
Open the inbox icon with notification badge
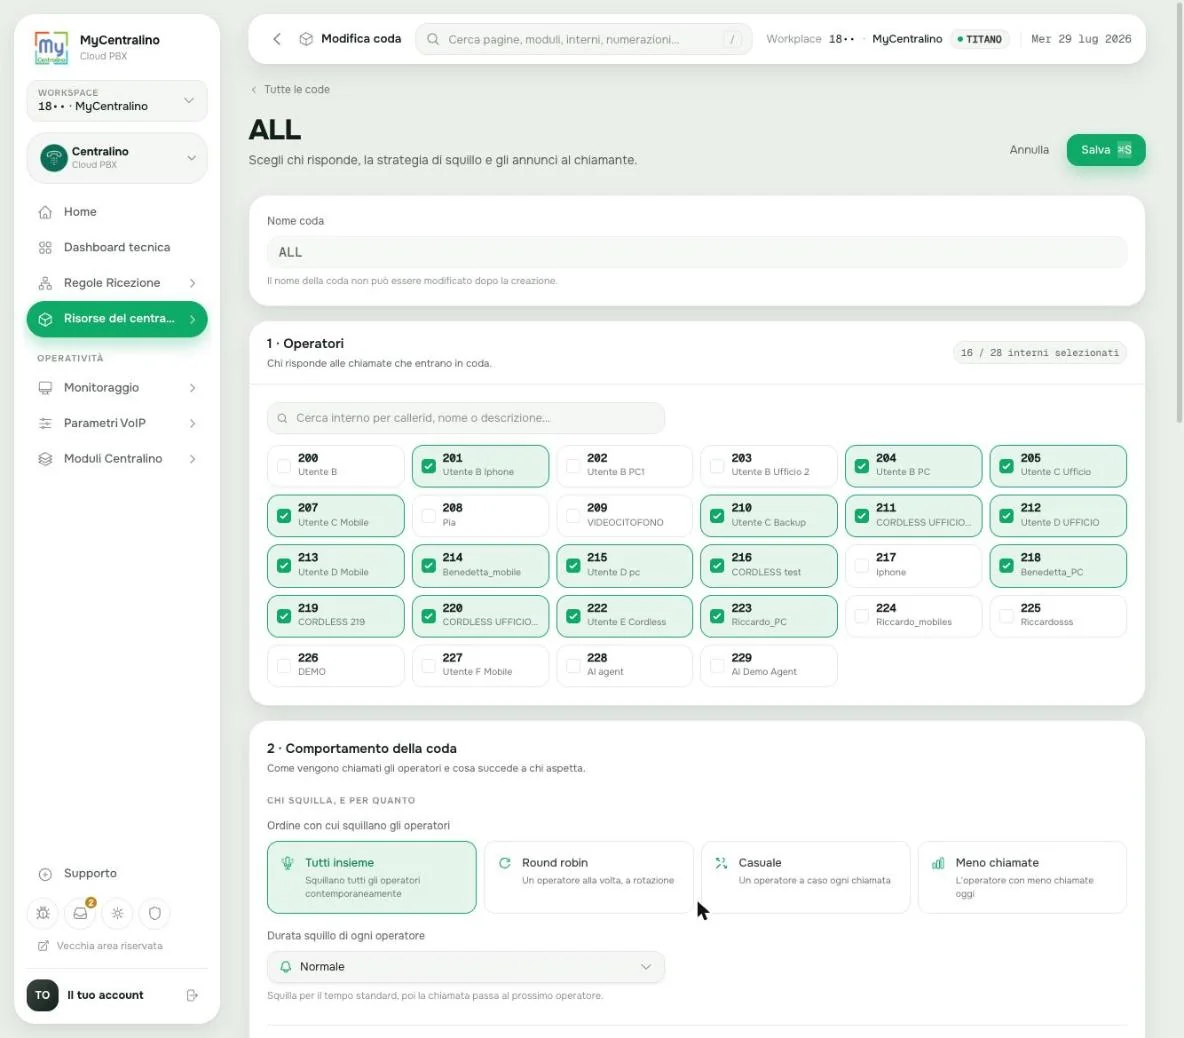[81, 913]
